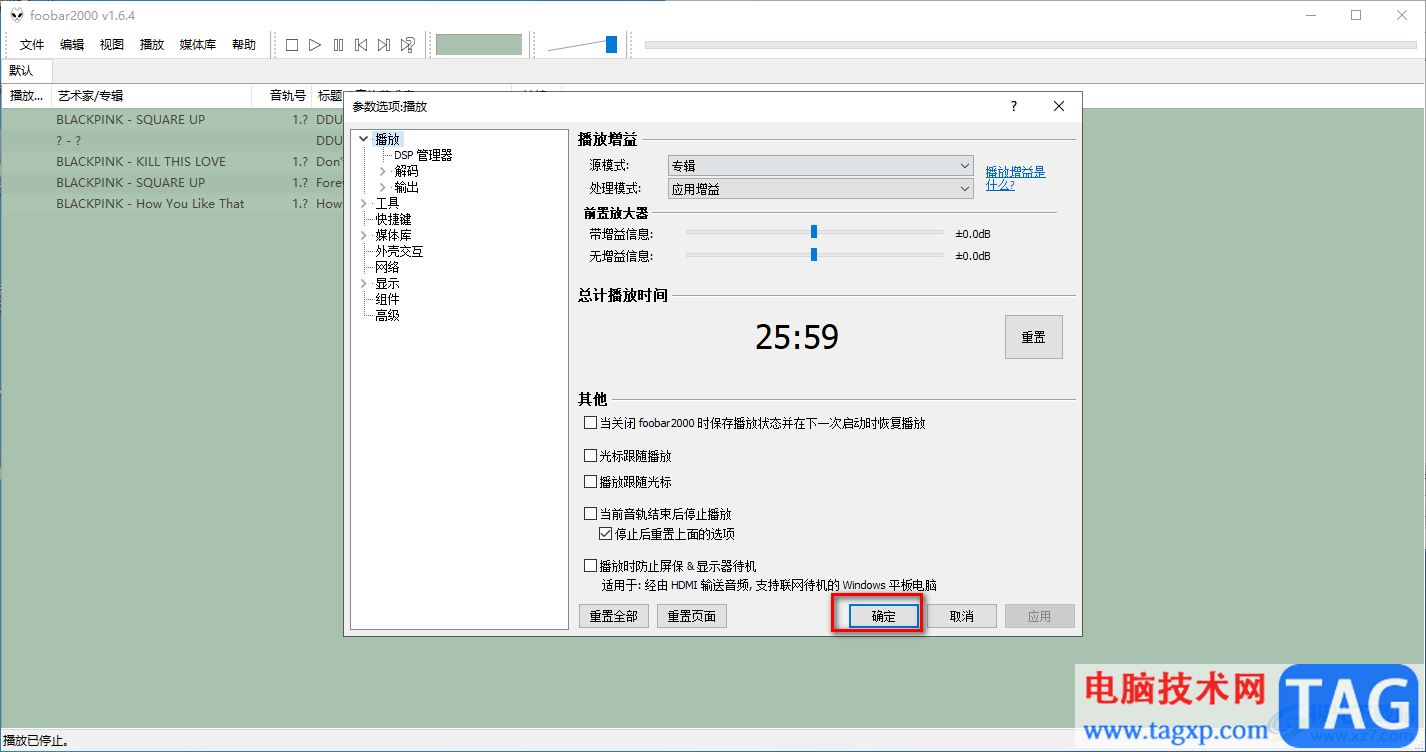
Task: Select 快捷键 in the preferences tree
Action: point(393,220)
